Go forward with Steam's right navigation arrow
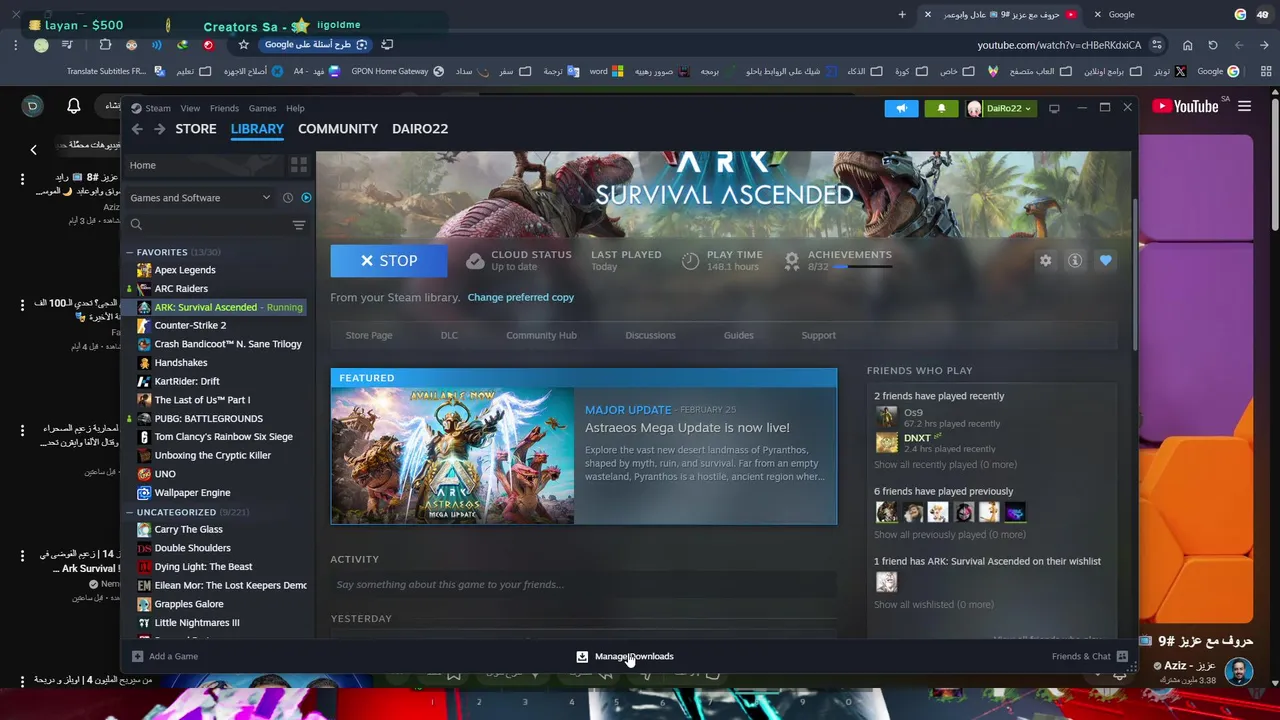Viewport: 1280px width, 720px height. coord(160,129)
